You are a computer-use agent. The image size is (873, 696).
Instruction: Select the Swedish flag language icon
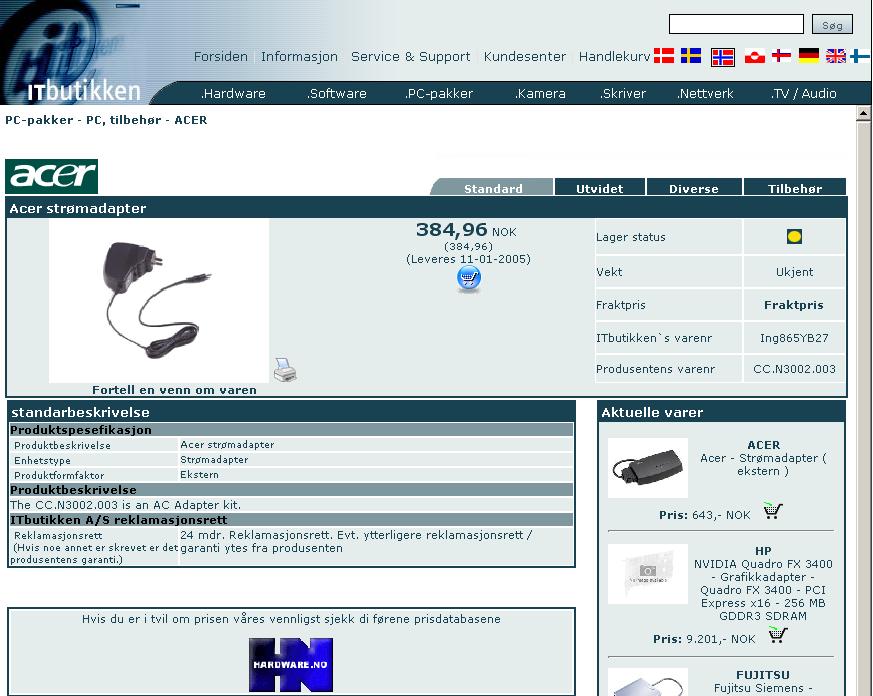coord(691,56)
